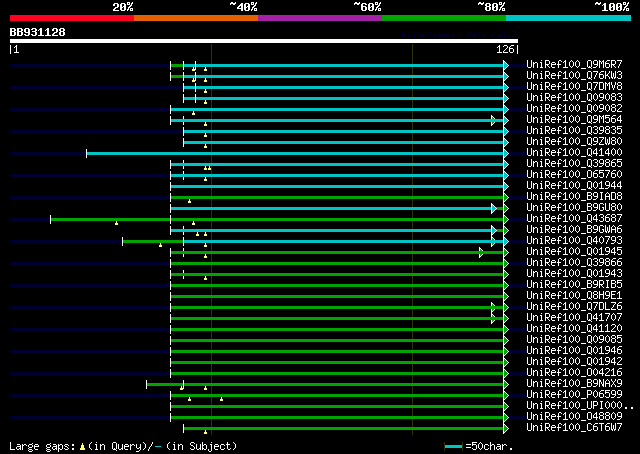Click the 'Large gaps' legend text
Image resolution: width=640 pixels, height=454 pixels.
42,446
